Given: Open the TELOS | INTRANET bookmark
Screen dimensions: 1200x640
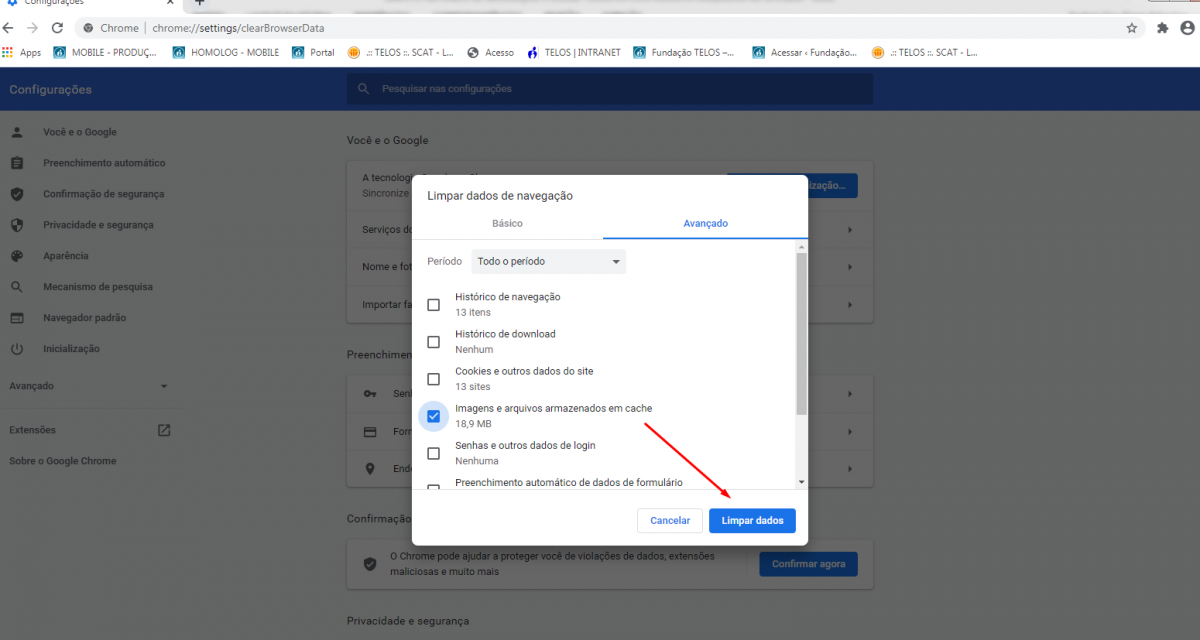Looking at the screenshot, I should click(x=573, y=53).
